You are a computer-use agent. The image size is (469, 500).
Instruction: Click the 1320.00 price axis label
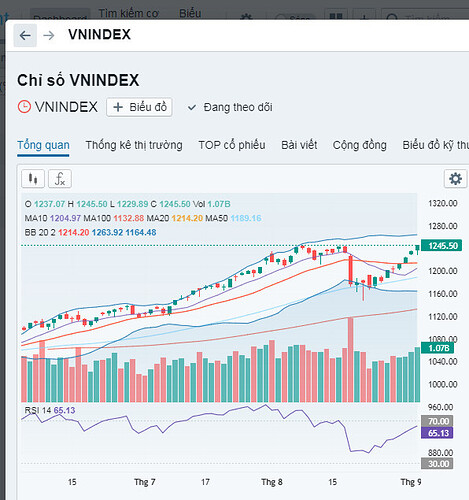coord(443,203)
